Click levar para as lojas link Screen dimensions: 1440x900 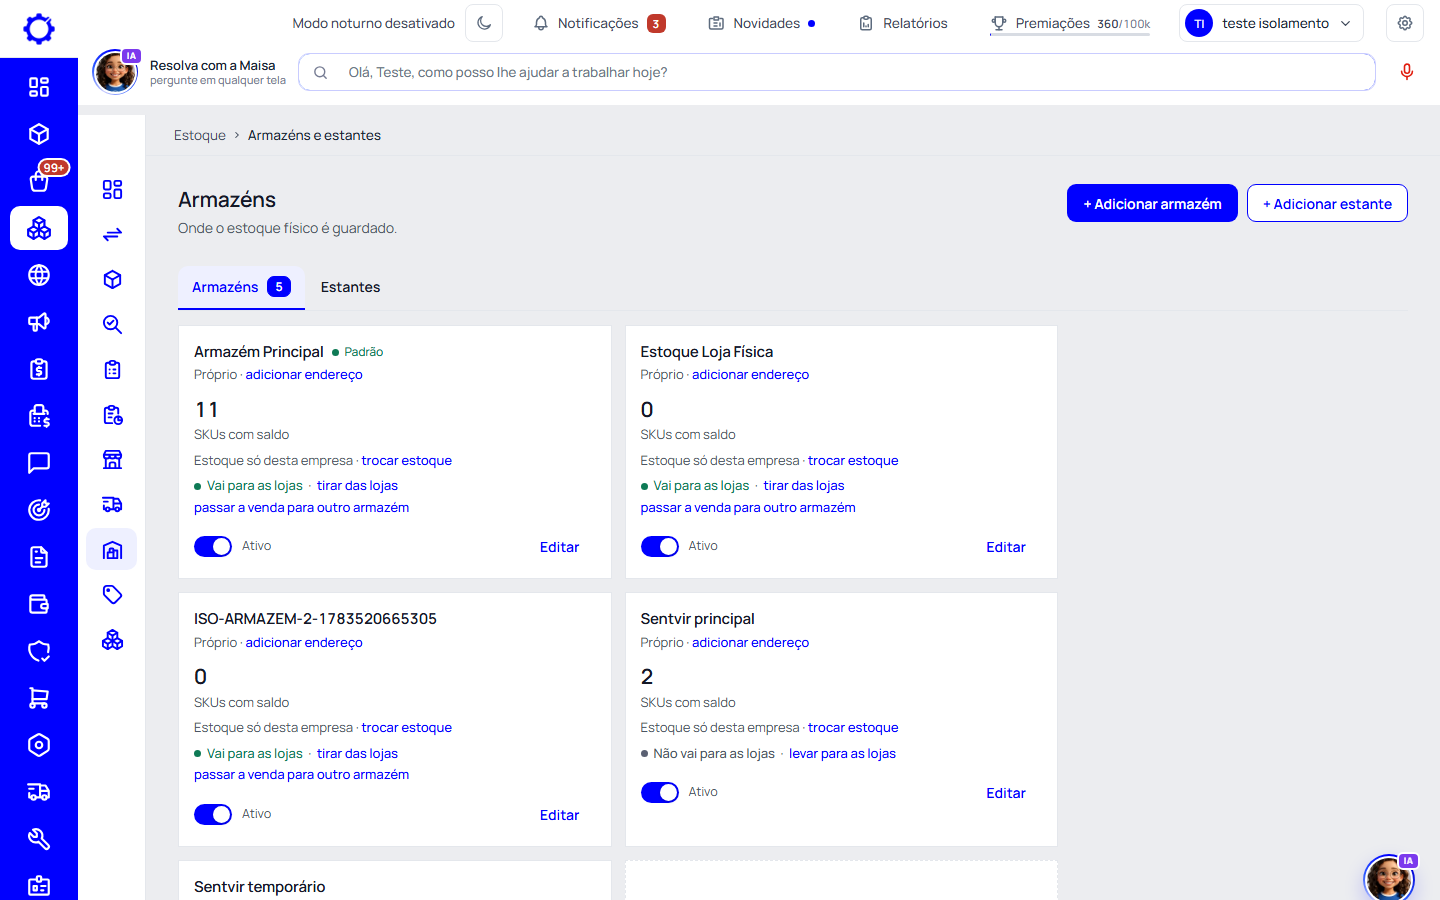pyautogui.click(x=842, y=754)
